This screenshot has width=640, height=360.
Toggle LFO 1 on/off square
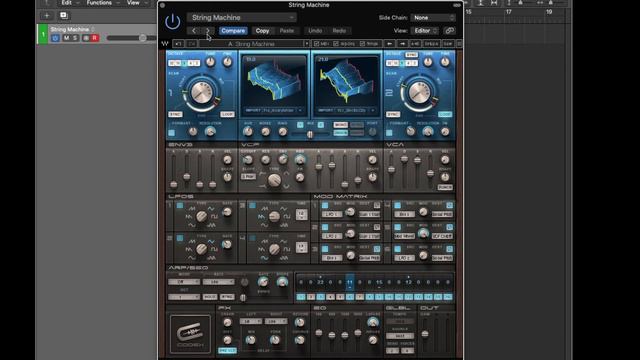click(x=180, y=206)
